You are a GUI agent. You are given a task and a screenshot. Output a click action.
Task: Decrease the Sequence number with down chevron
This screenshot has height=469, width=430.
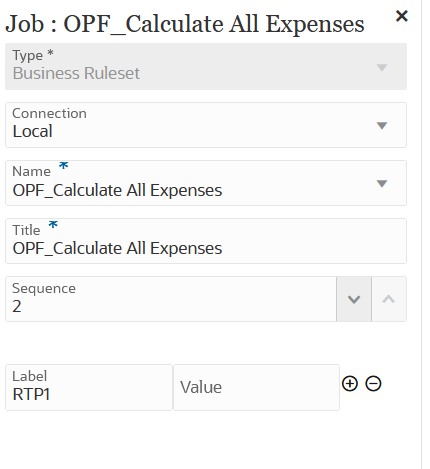click(354, 299)
